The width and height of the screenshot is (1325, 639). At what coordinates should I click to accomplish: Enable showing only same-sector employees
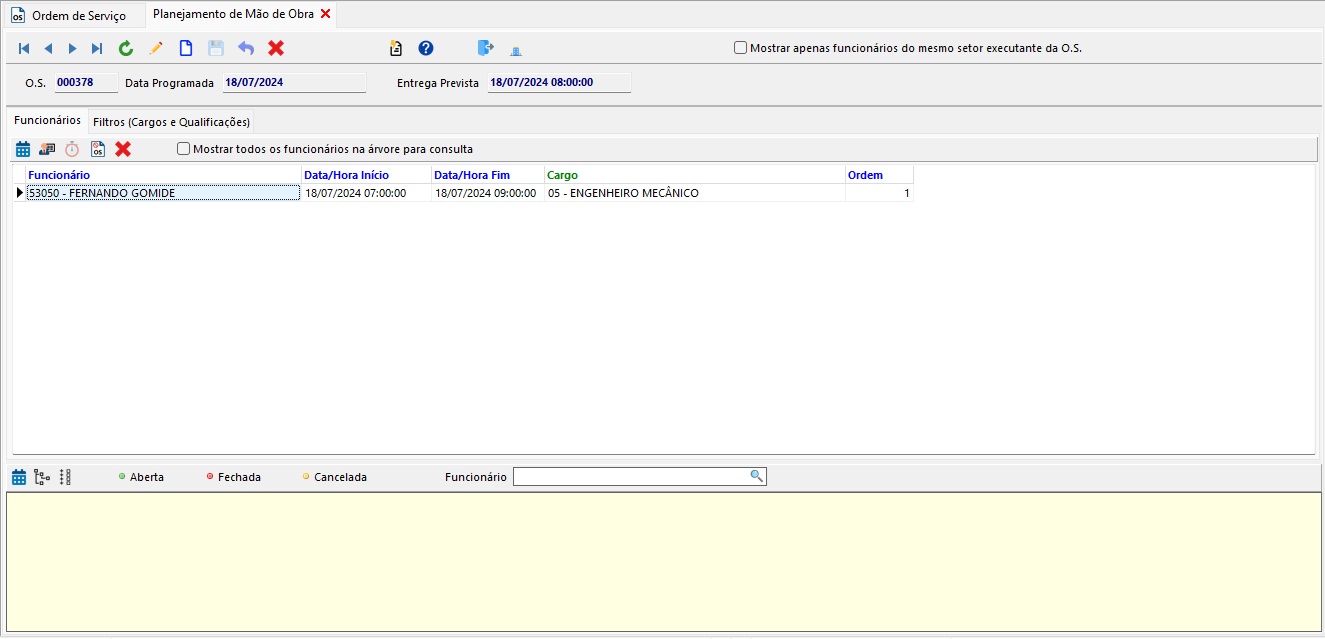coord(740,47)
